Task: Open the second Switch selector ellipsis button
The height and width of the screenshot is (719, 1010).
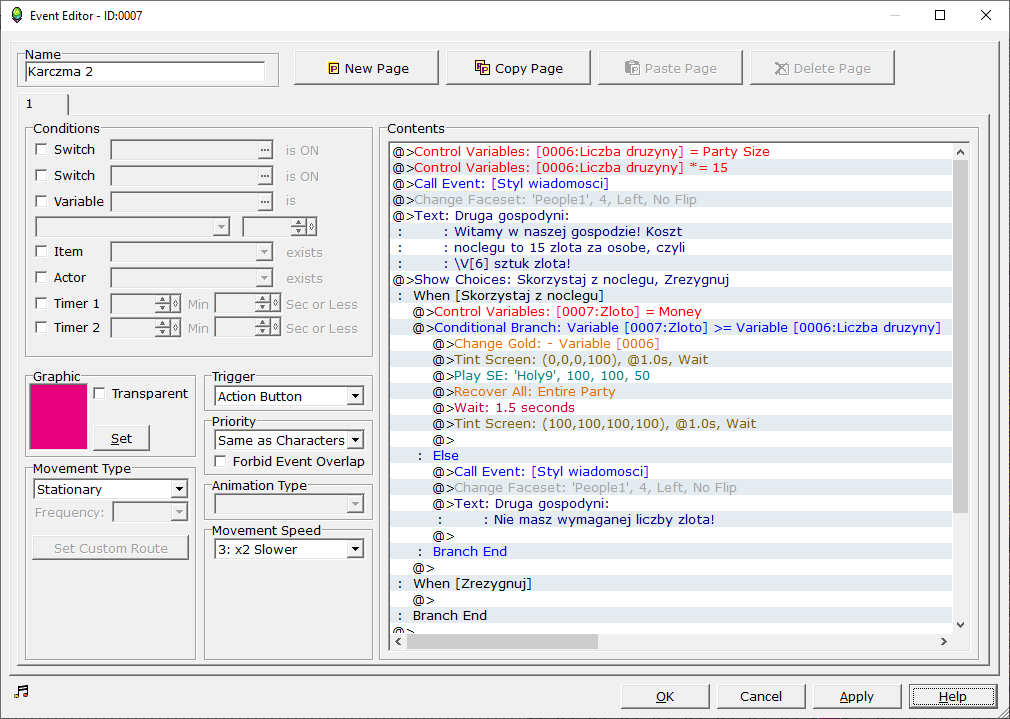Action: coord(265,175)
